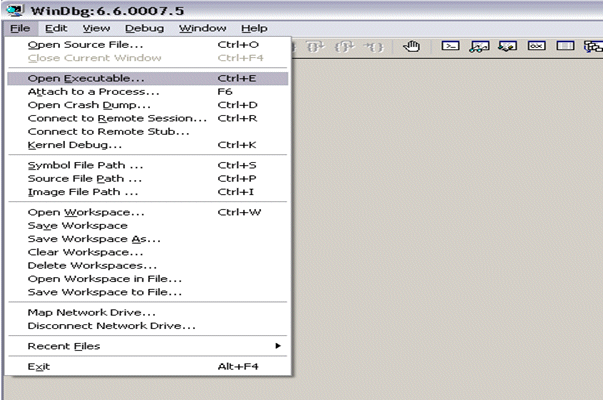
Task: Open the Command window toolbar icon
Action: (451, 46)
